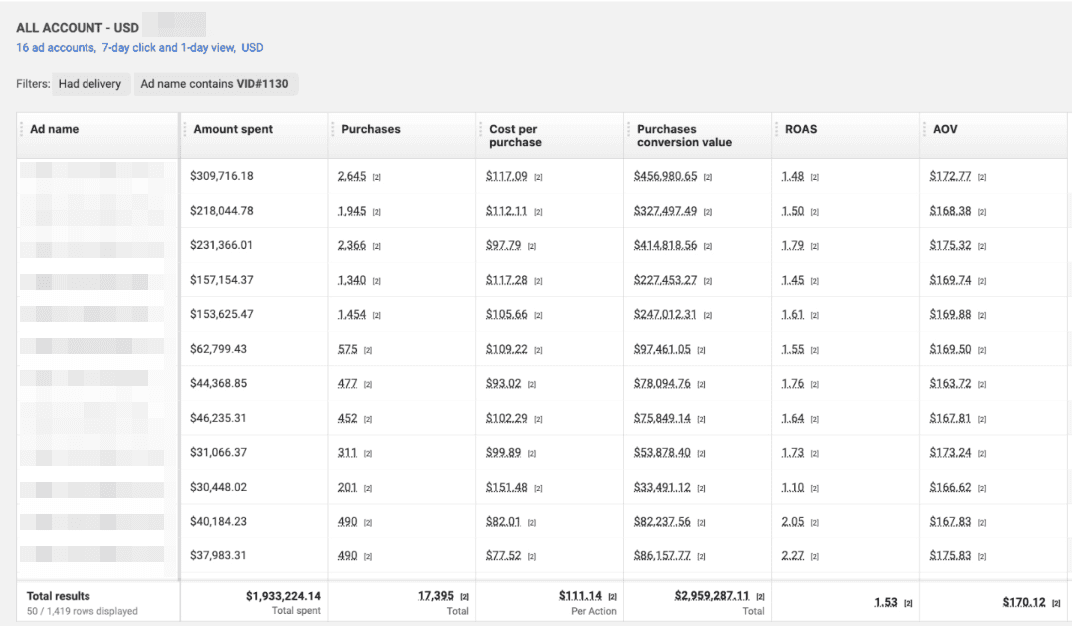Click the drag handle beside ROAS header

[777, 129]
